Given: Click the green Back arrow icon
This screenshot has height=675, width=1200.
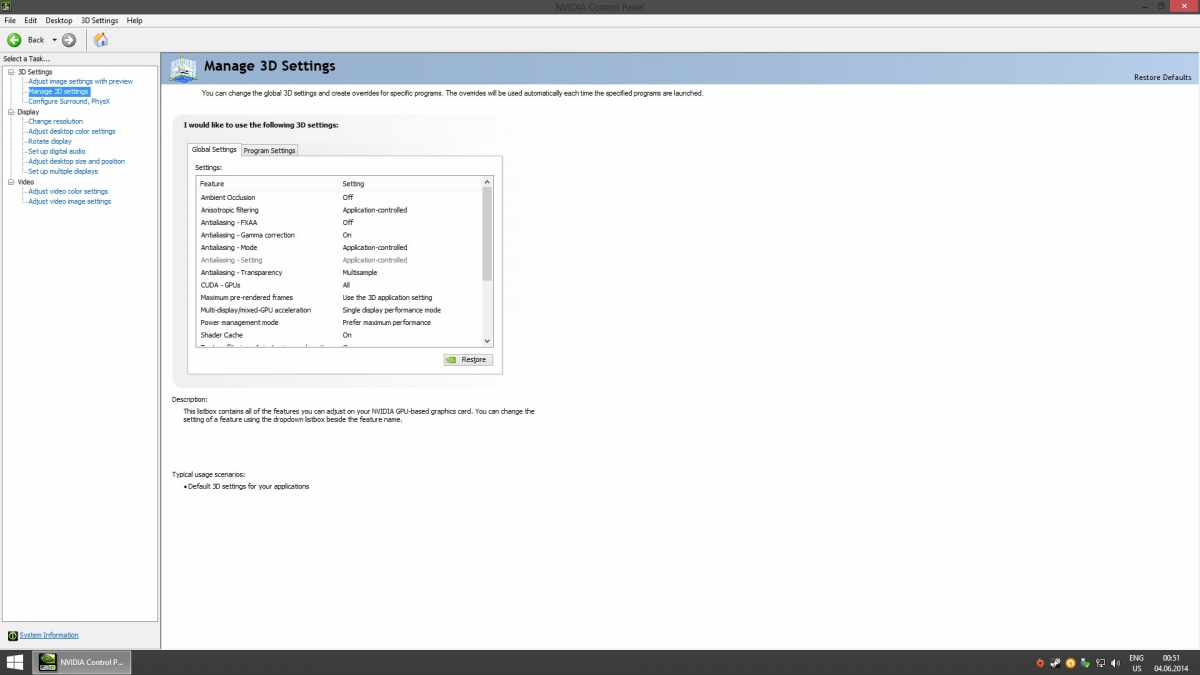Looking at the screenshot, I should tap(14, 40).
